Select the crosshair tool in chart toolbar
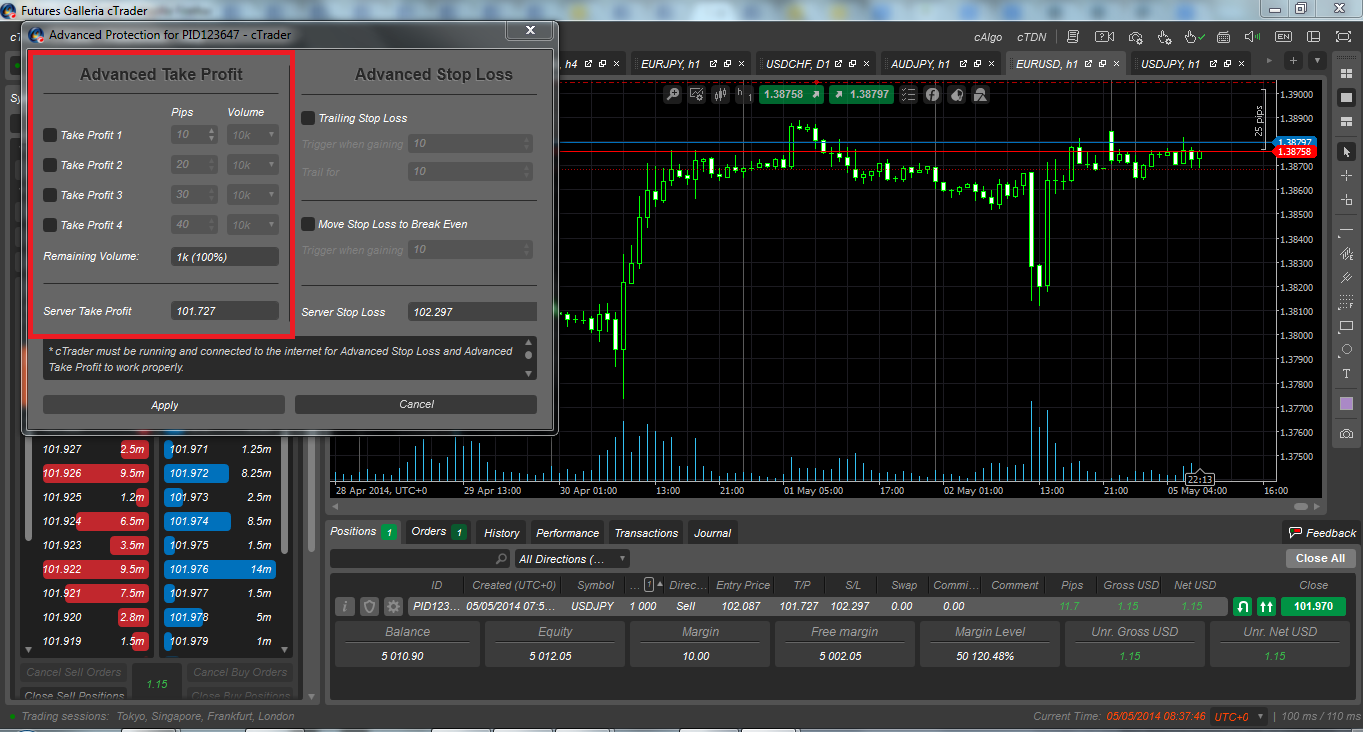Viewport: 1363px width, 732px height. (x=1346, y=176)
